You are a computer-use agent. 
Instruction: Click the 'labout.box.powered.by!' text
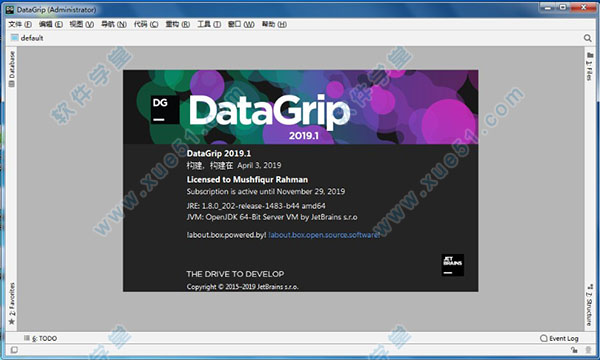click(x=226, y=235)
